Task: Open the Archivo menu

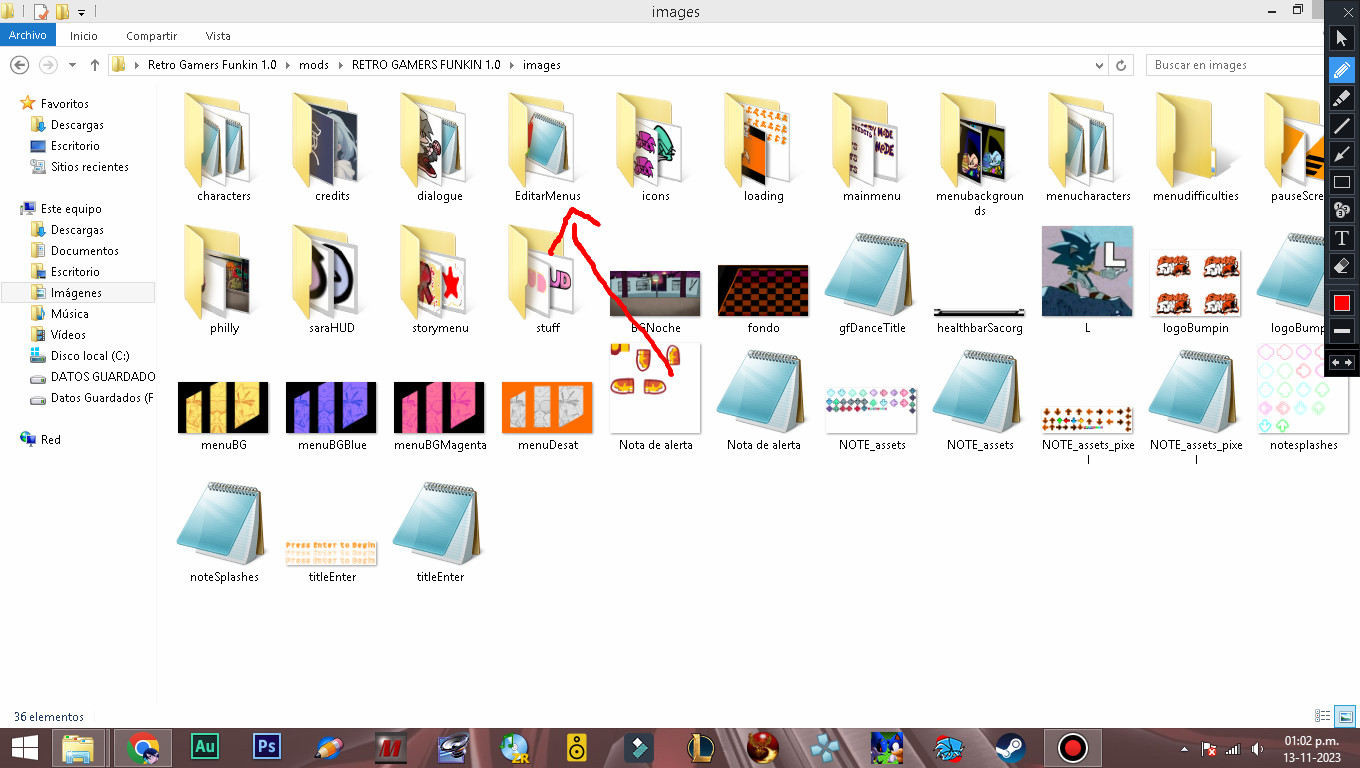Action: click(28, 36)
